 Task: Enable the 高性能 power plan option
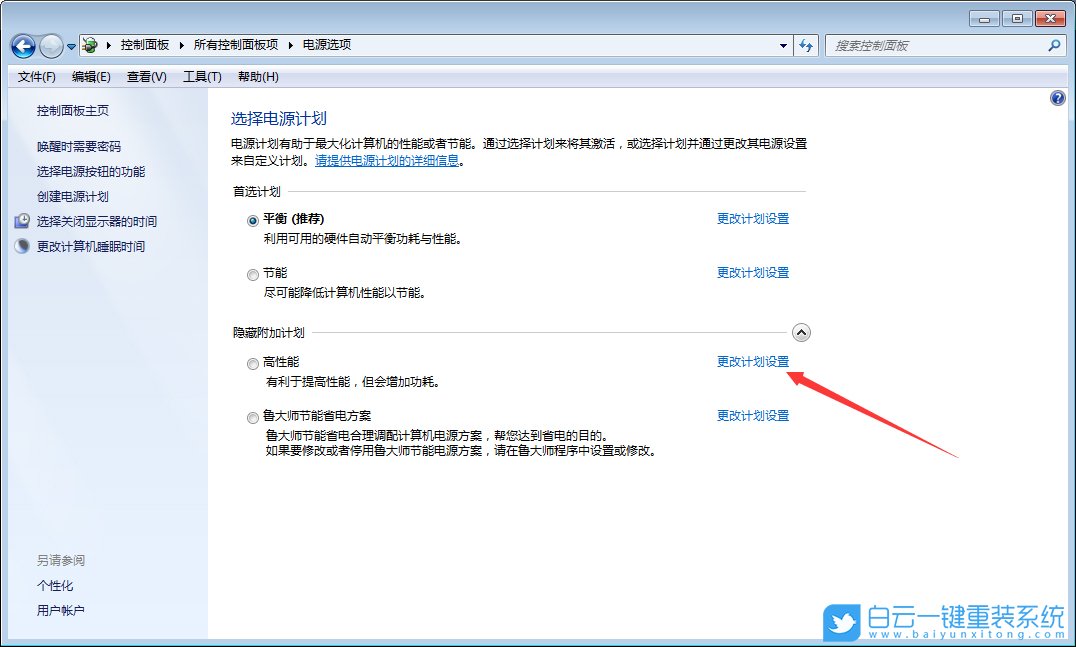click(x=252, y=363)
